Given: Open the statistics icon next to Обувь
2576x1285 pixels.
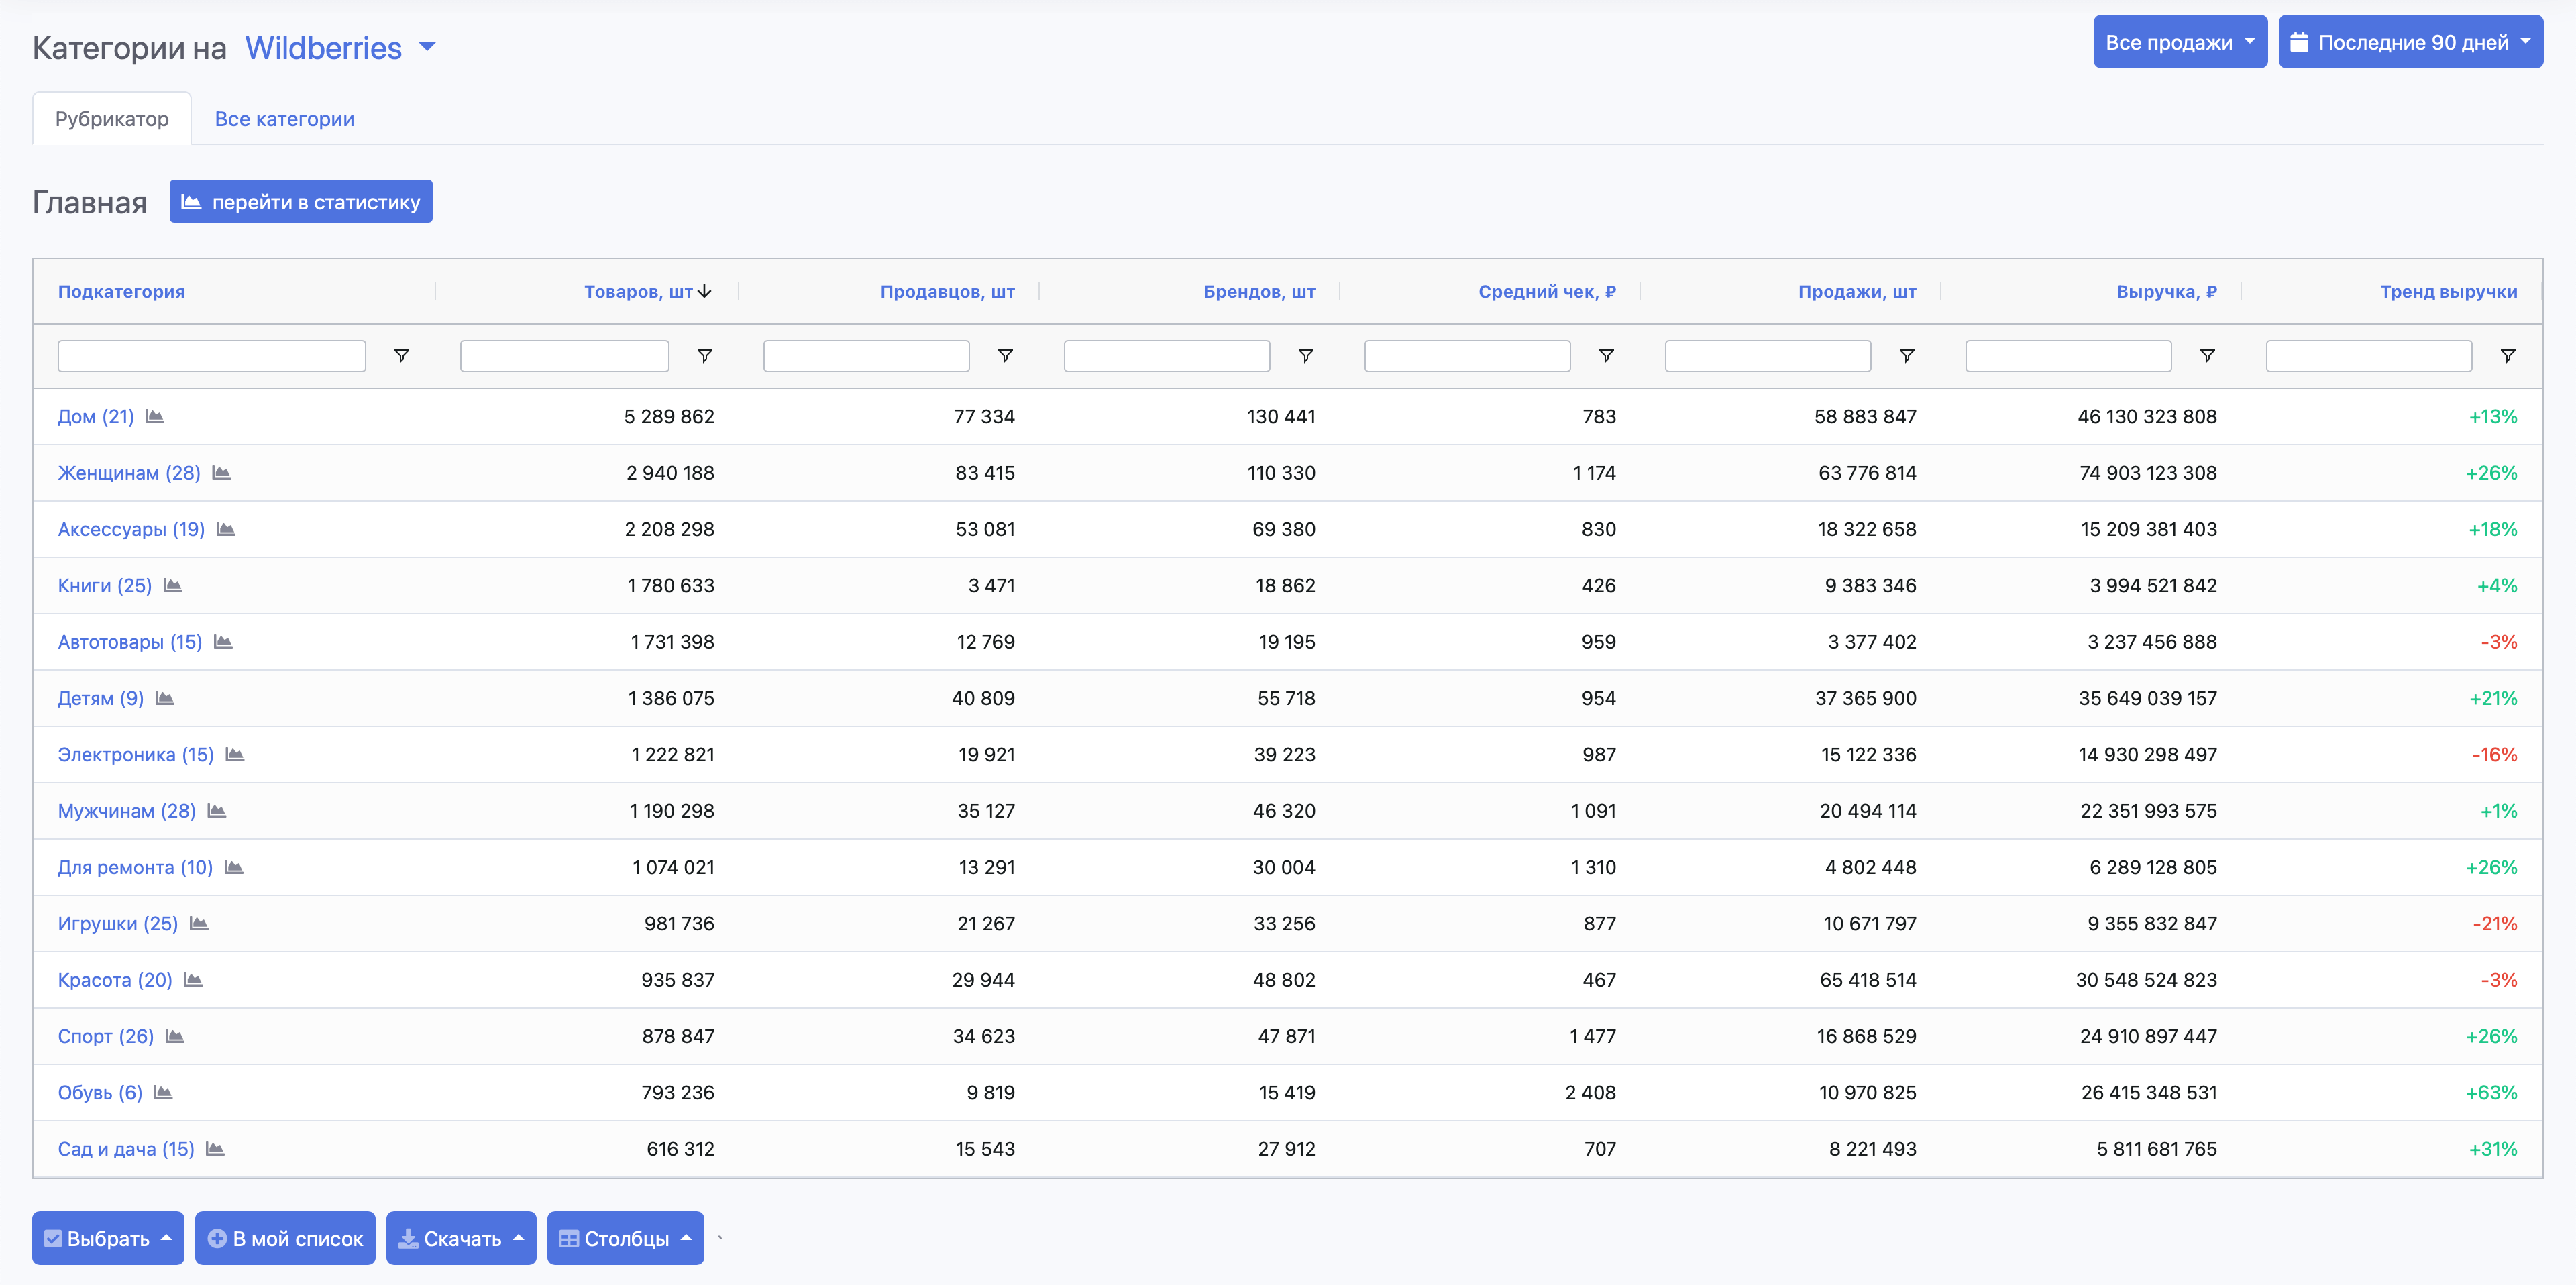Looking at the screenshot, I should [x=163, y=1092].
